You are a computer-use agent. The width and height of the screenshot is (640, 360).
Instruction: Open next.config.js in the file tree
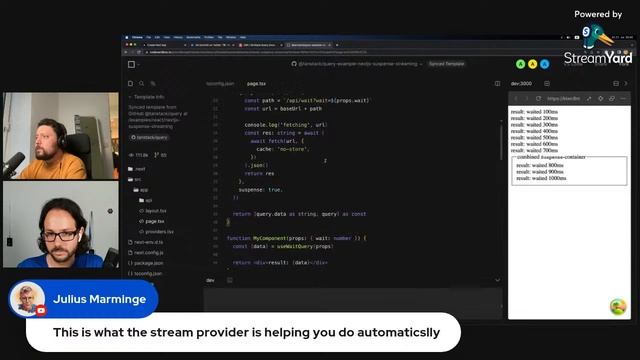point(146,253)
